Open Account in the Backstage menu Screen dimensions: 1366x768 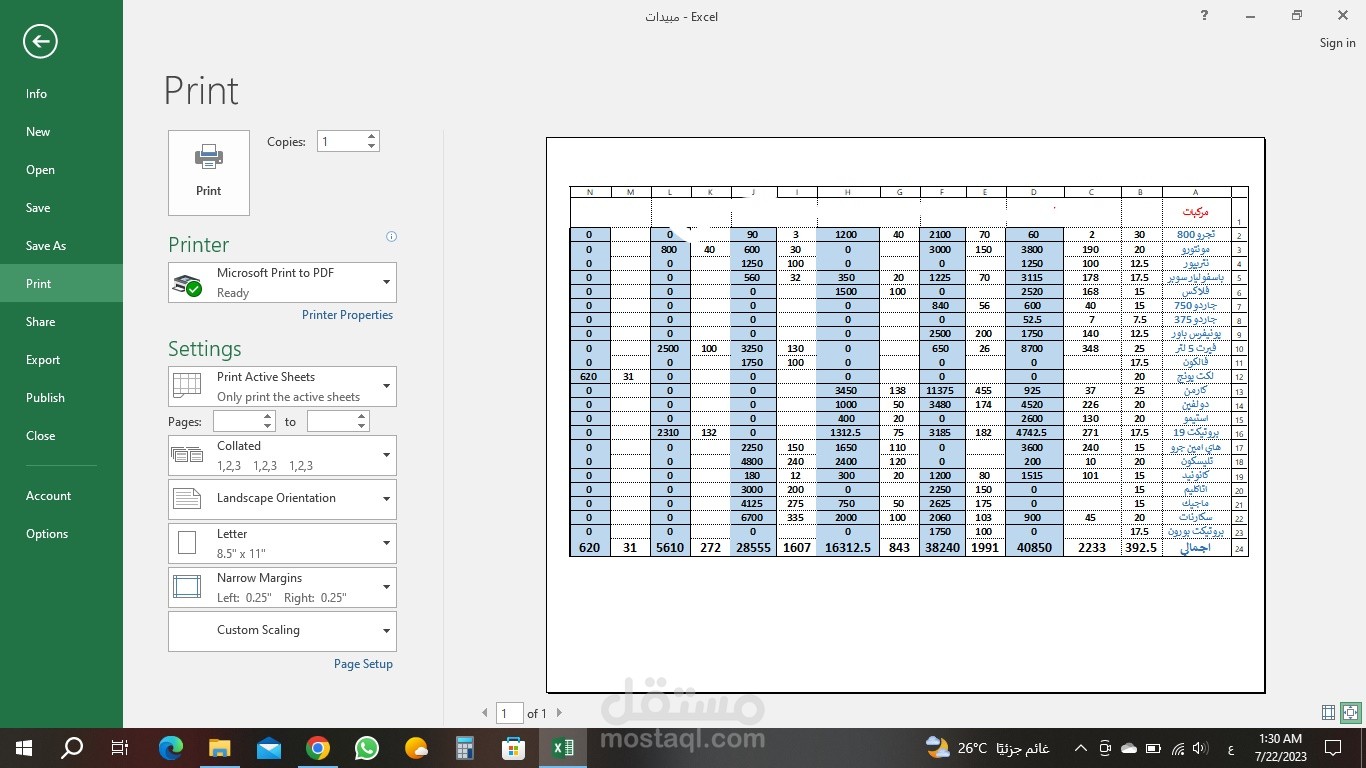point(61,496)
